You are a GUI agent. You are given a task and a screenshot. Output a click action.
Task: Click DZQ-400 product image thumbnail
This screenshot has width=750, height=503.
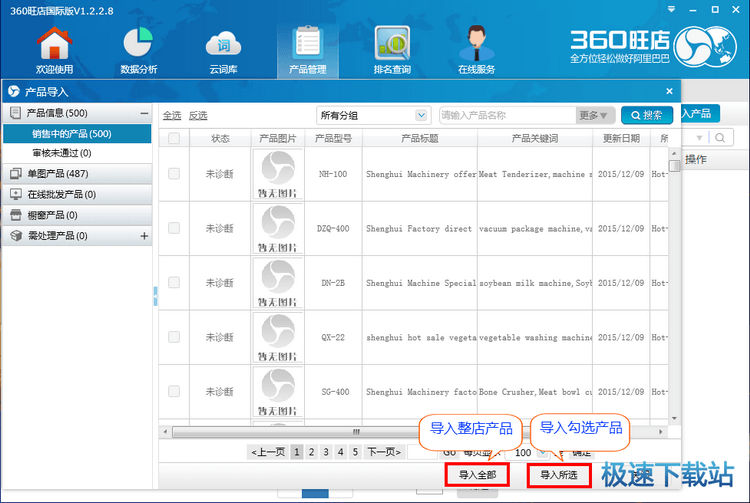pos(278,229)
